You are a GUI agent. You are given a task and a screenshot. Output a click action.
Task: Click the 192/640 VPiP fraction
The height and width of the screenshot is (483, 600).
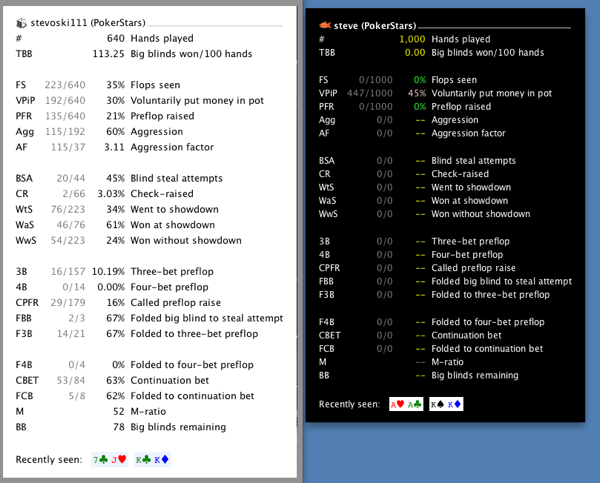(65, 101)
